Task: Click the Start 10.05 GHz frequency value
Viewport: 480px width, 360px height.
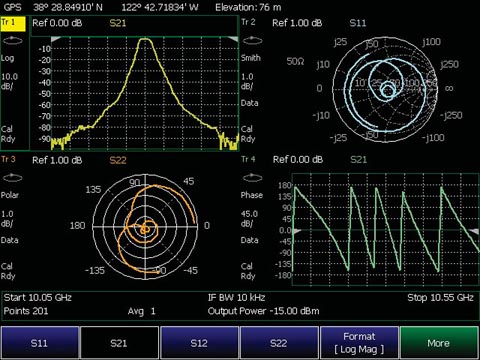Action: 38,297
